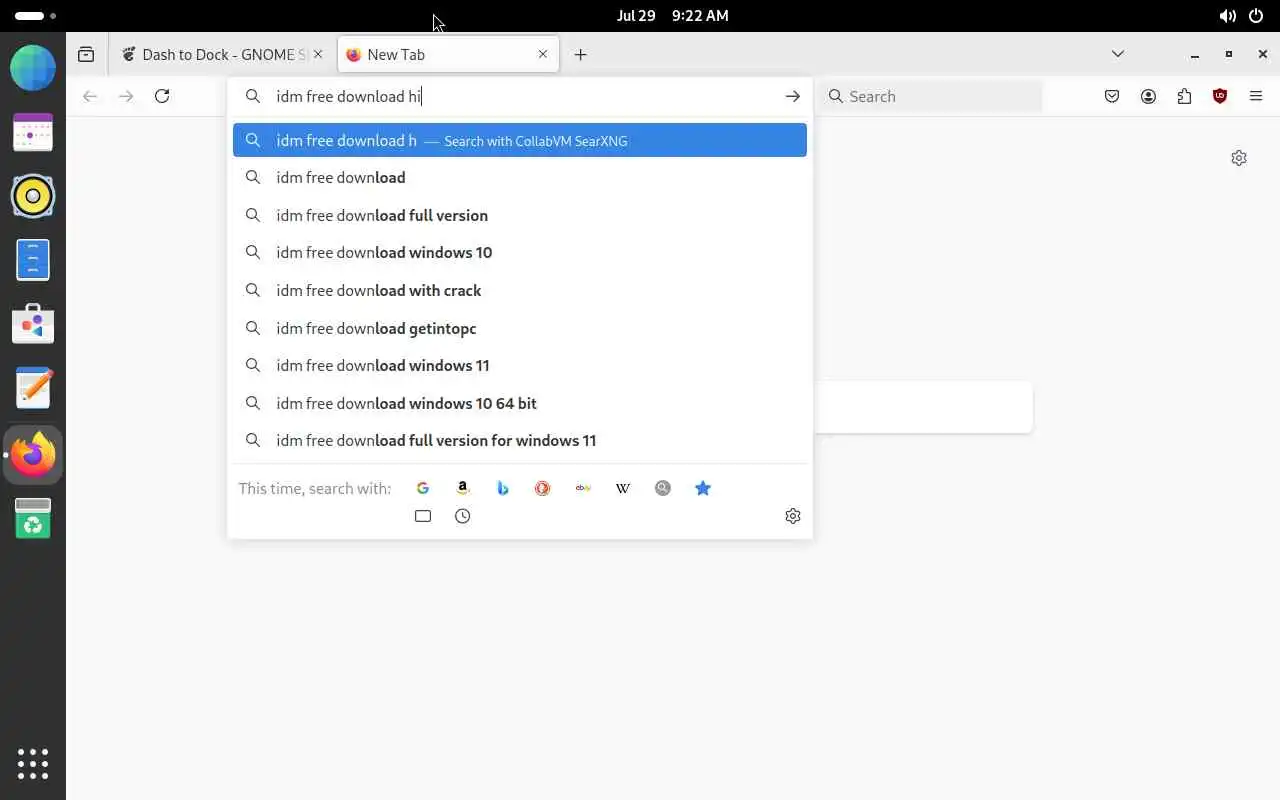Switch to the Dash to Dock tab
The width and height of the screenshot is (1280, 800).
[222, 54]
